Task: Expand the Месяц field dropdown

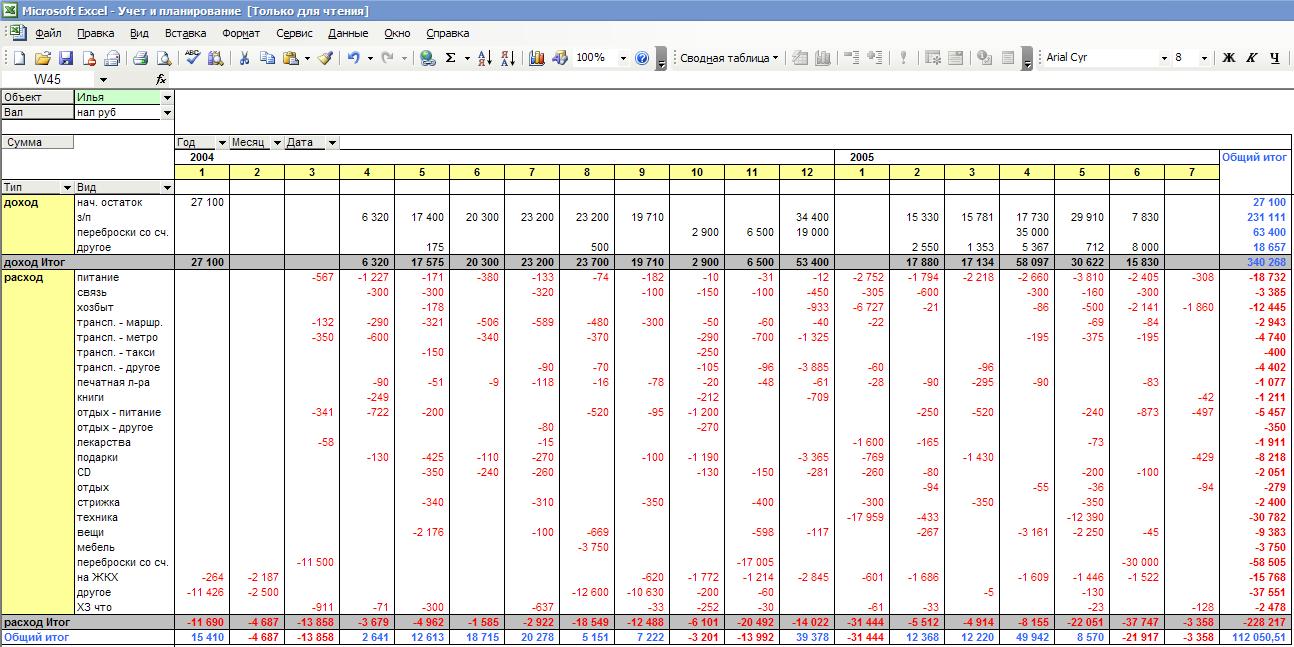Action: (x=275, y=143)
